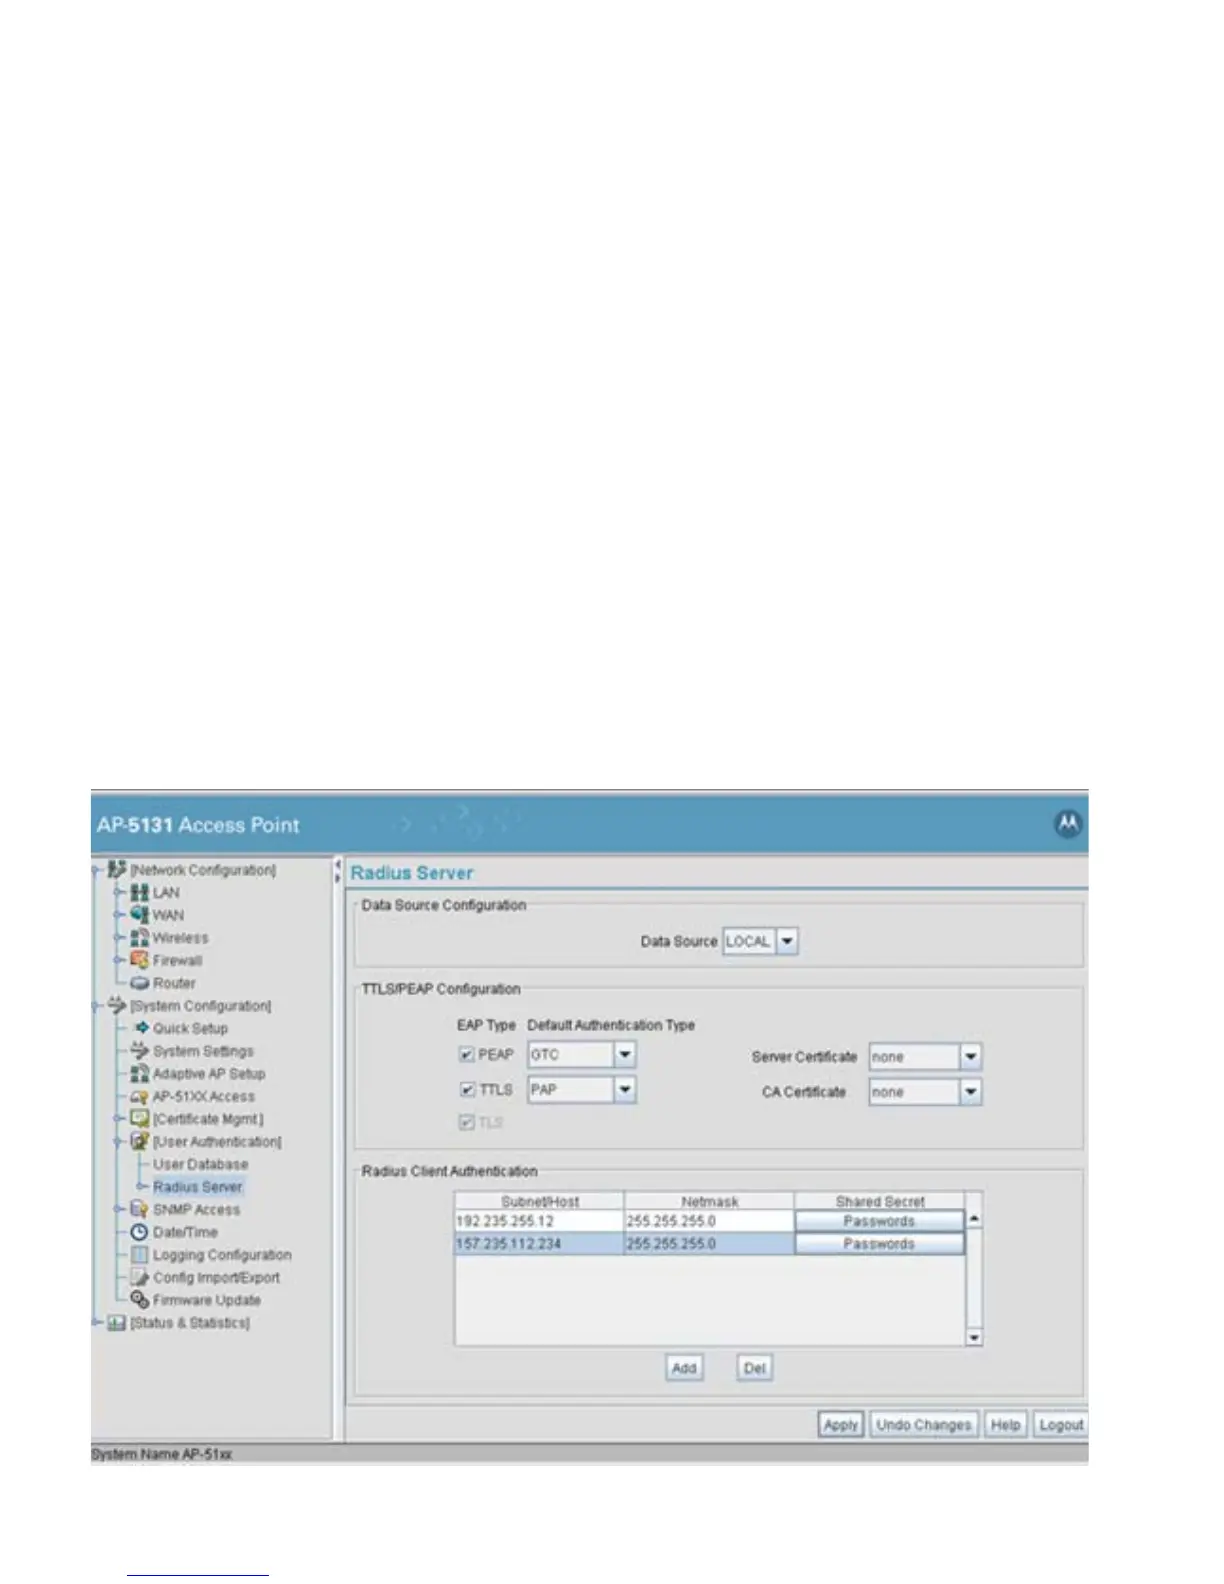Click the Shared Secret column header
The width and height of the screenshot is (1224, 1584).
879,1201
